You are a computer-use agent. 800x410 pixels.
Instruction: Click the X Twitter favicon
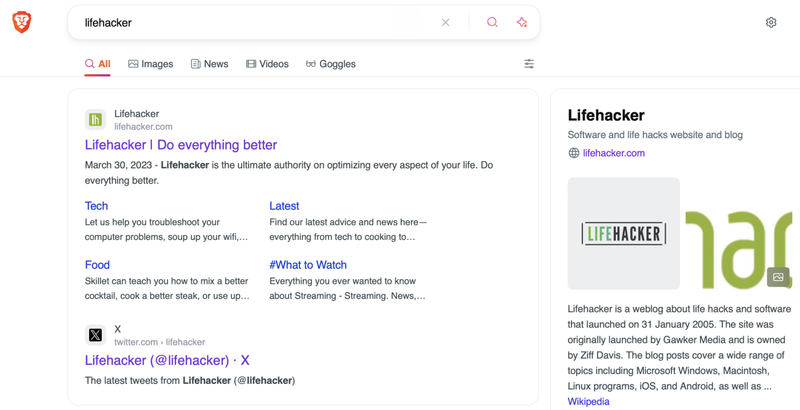coord(95,335)
